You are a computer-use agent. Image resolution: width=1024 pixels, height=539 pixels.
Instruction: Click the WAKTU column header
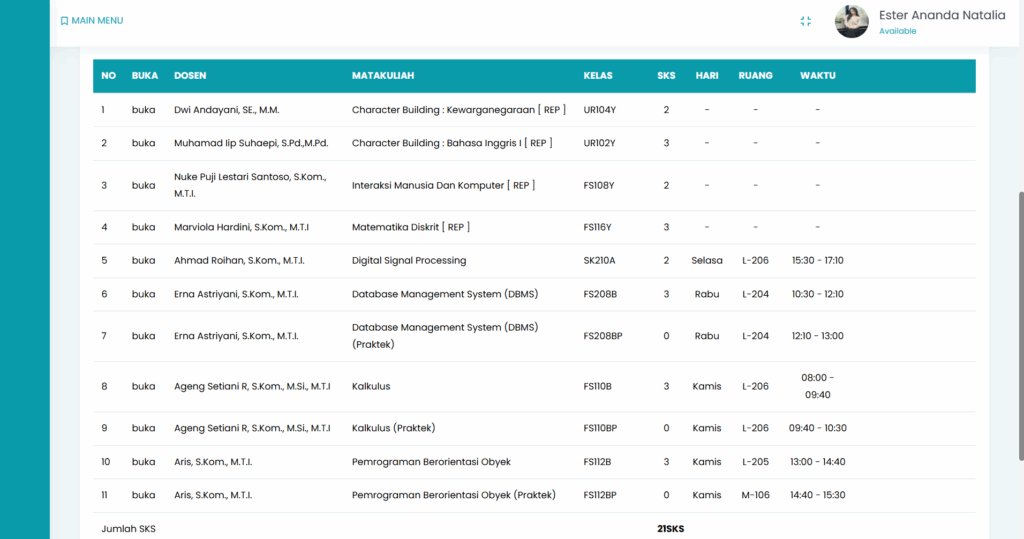[818, 76]
